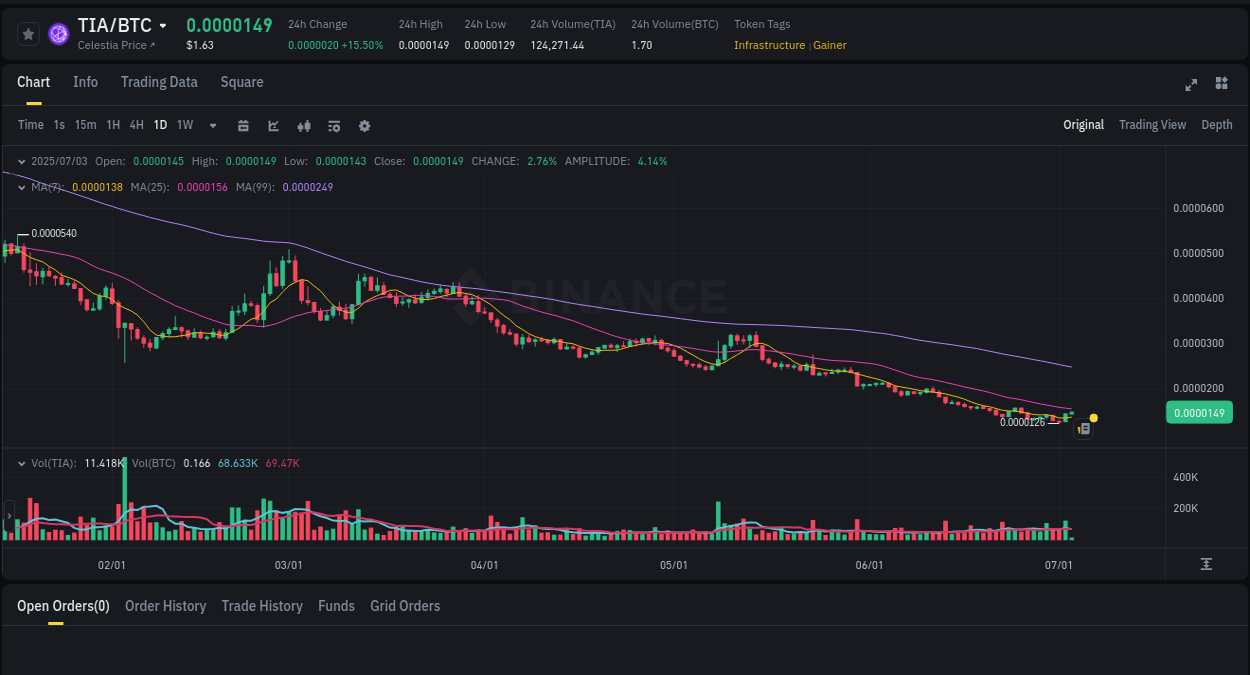Open extra timeframes dropdown next to 1W
This screenshot has height=675, width=1250.
coord(212,125)
